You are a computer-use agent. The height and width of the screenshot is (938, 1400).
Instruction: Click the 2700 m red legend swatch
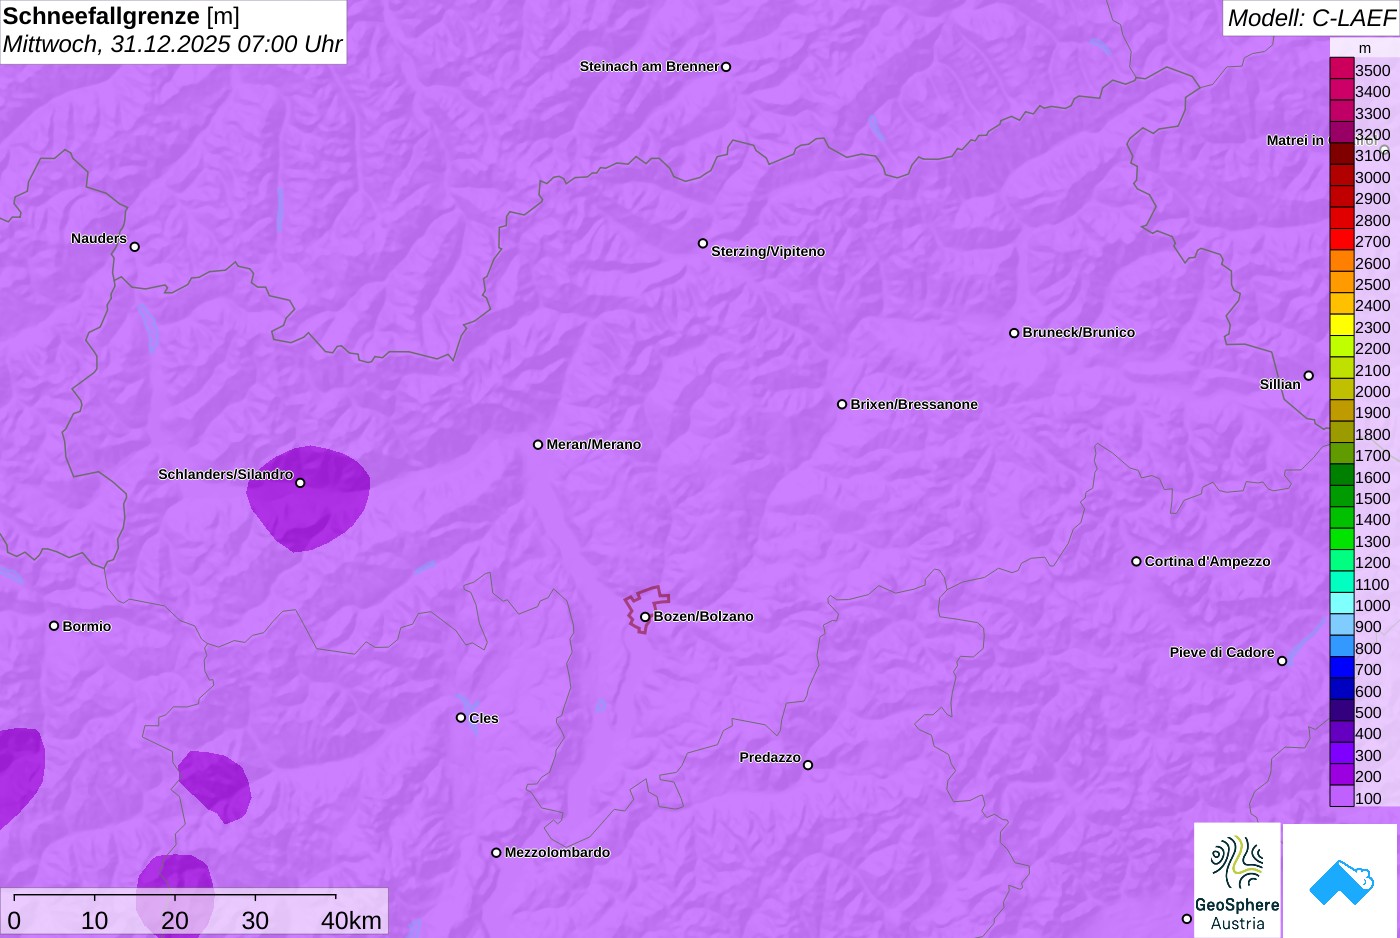tap(1341, 240)
